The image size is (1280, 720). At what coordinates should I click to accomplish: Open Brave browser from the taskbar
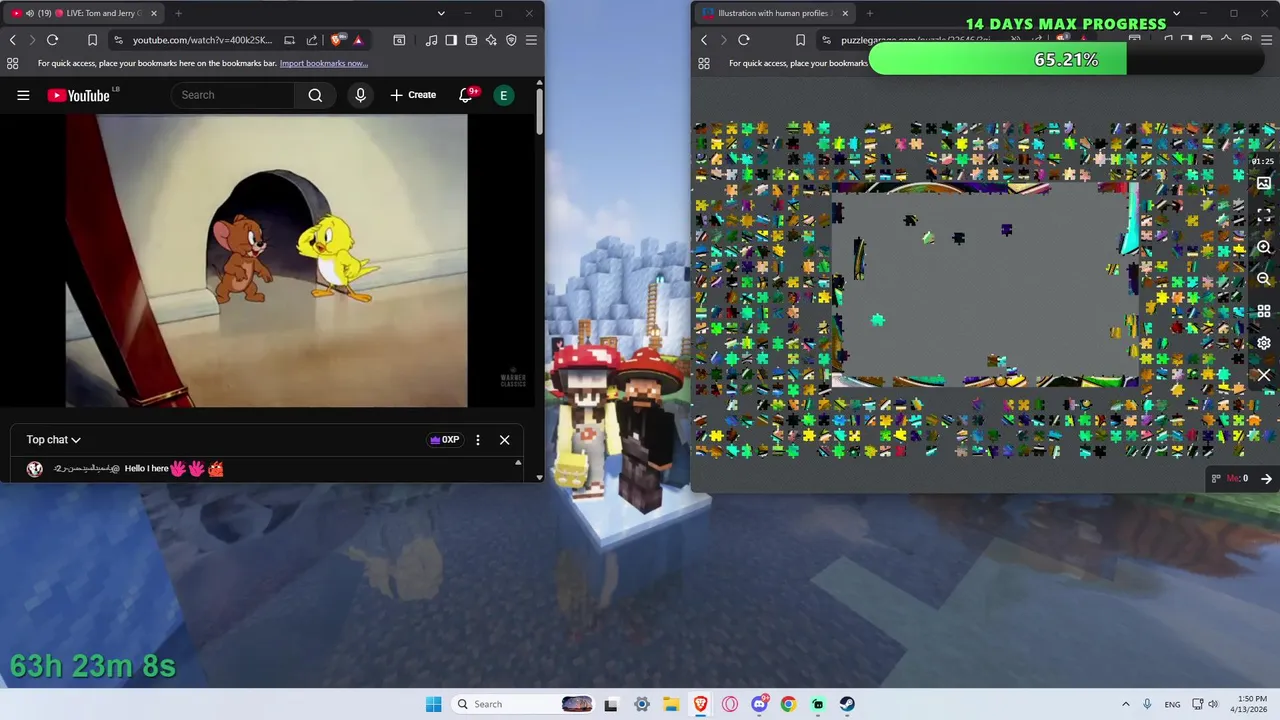(700, 704)
